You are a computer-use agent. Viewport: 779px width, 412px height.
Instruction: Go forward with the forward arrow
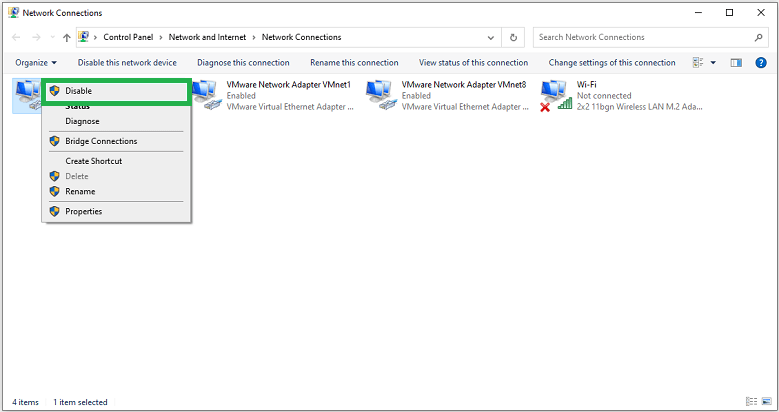[36, 37]
